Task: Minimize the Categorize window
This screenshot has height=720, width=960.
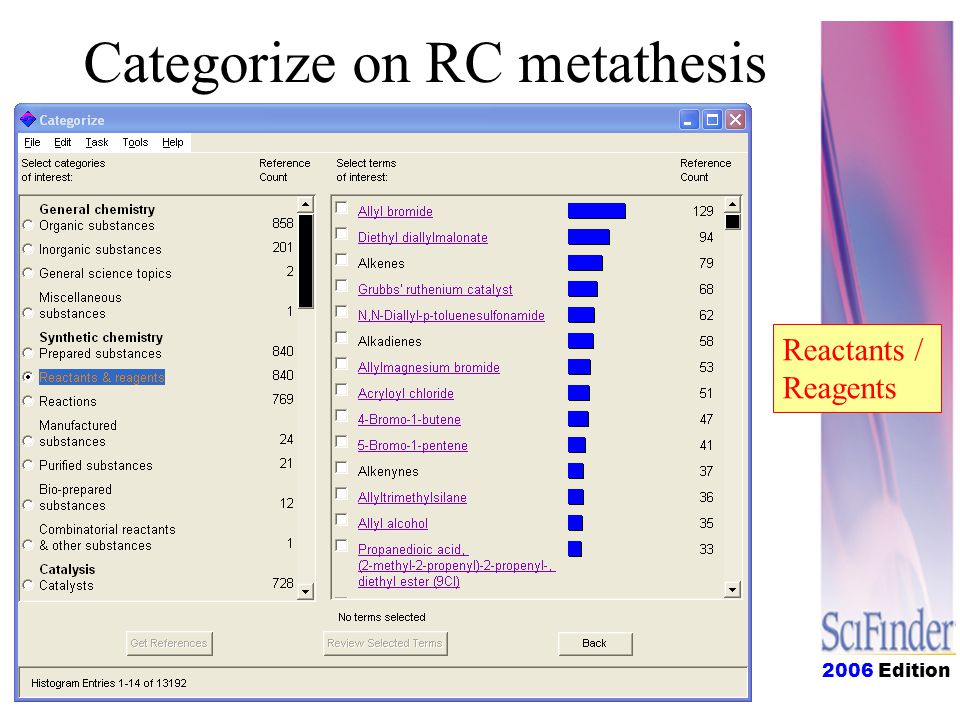Action: tap(689, 119)
